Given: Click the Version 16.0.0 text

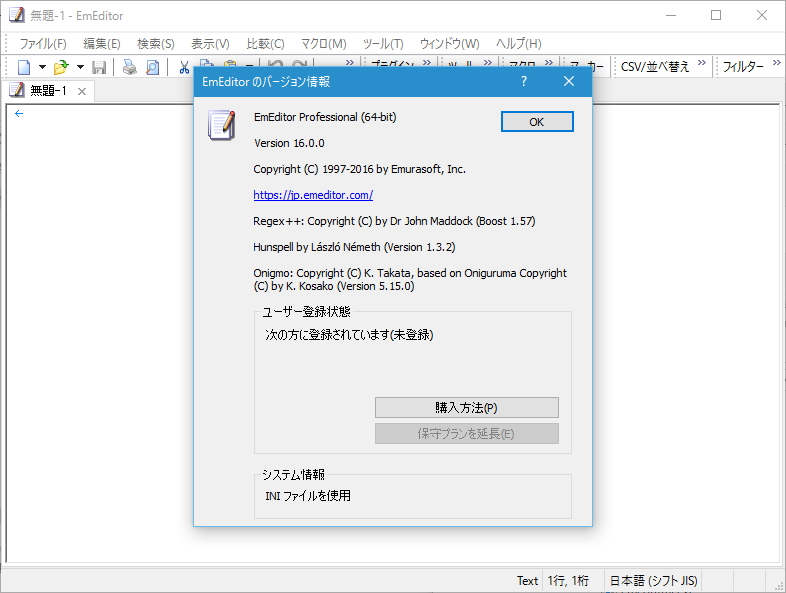Looking at the screenshot, I should tap(289, 143).
